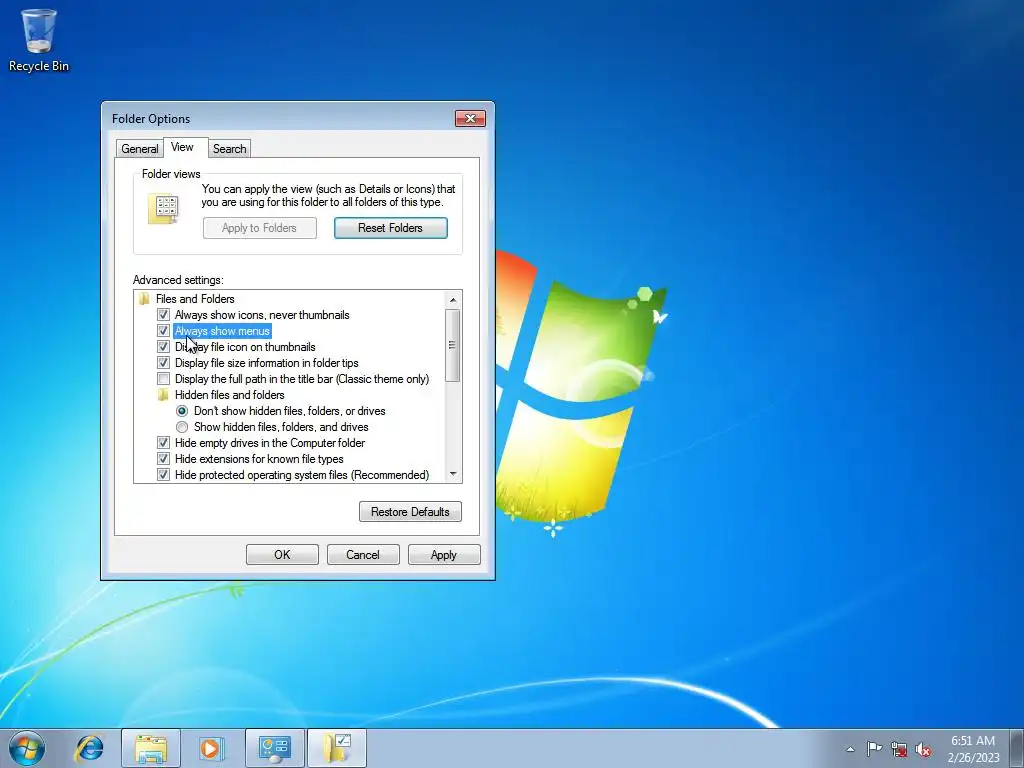Toggle Display file size information in folder tips
The width and height of the screenshot is (1024, 768).
pyautogui.click(x=163, y=363)
